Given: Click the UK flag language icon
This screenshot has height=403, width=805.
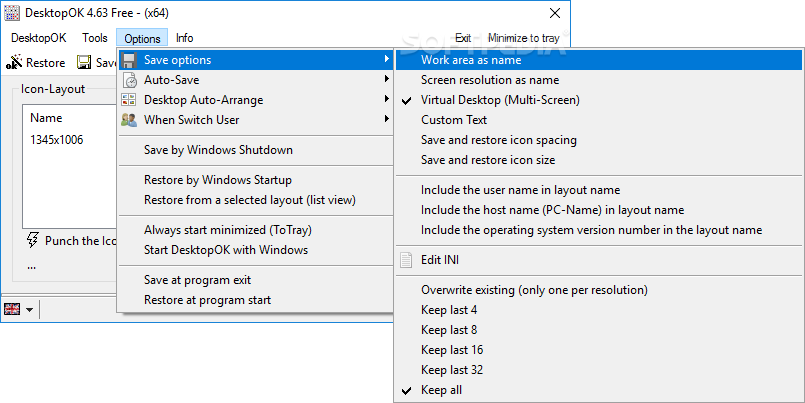Looking at the screenshot, I should 12,309.
